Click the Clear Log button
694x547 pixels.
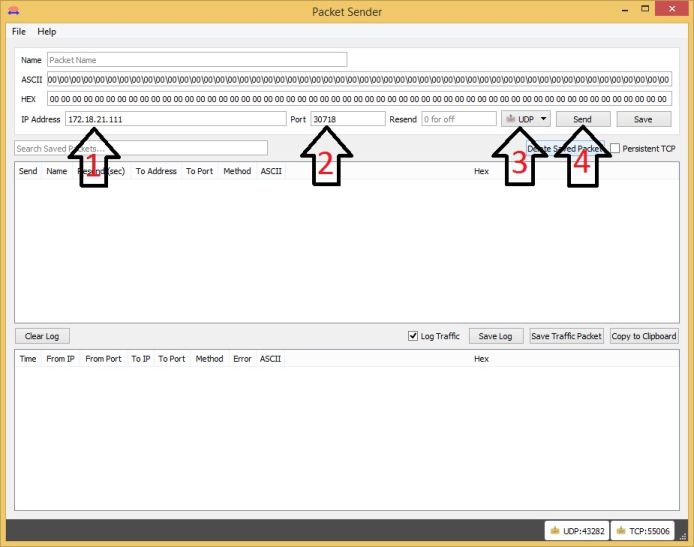[42, 336]
